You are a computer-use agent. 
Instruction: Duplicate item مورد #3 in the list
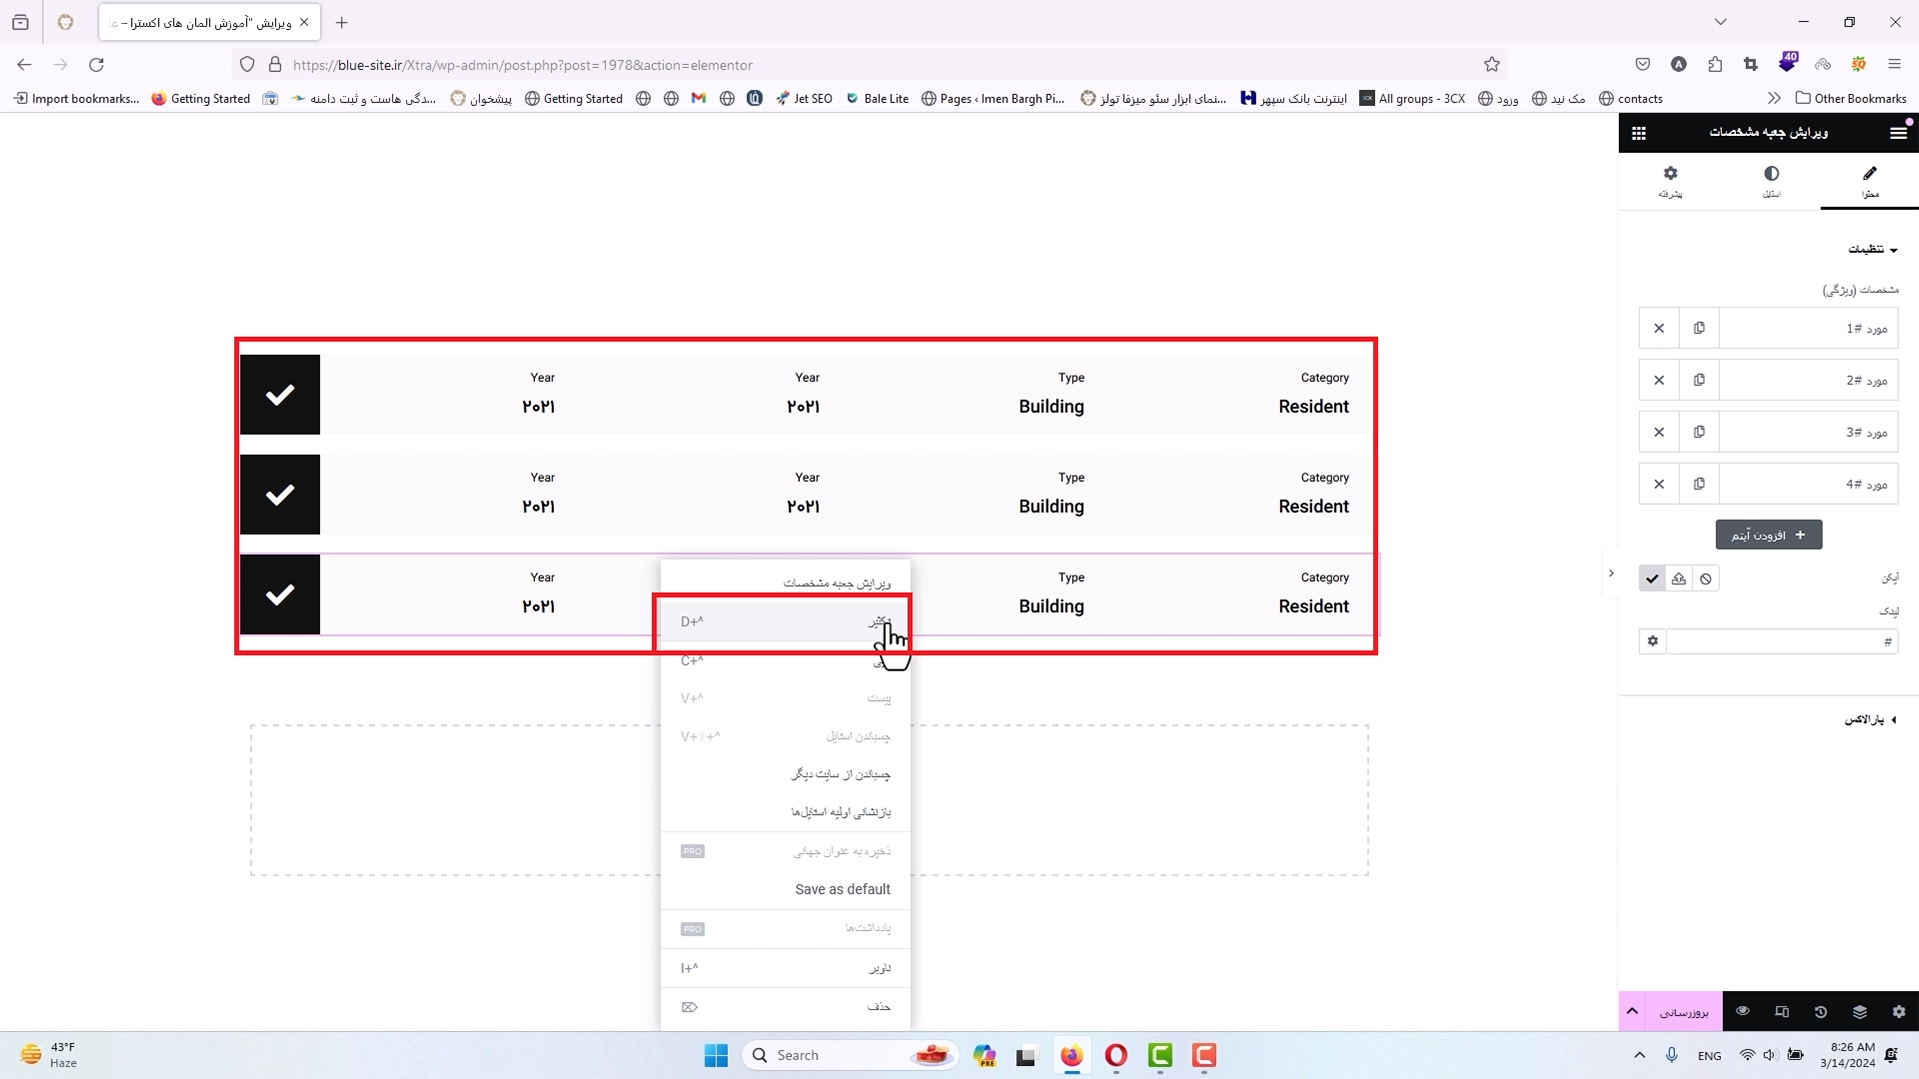1699,432
